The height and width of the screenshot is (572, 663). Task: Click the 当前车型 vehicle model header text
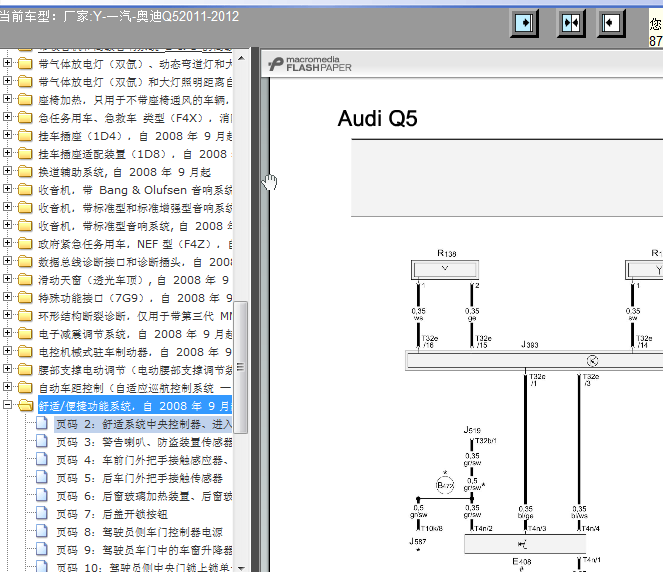click(x=119, y=16)
